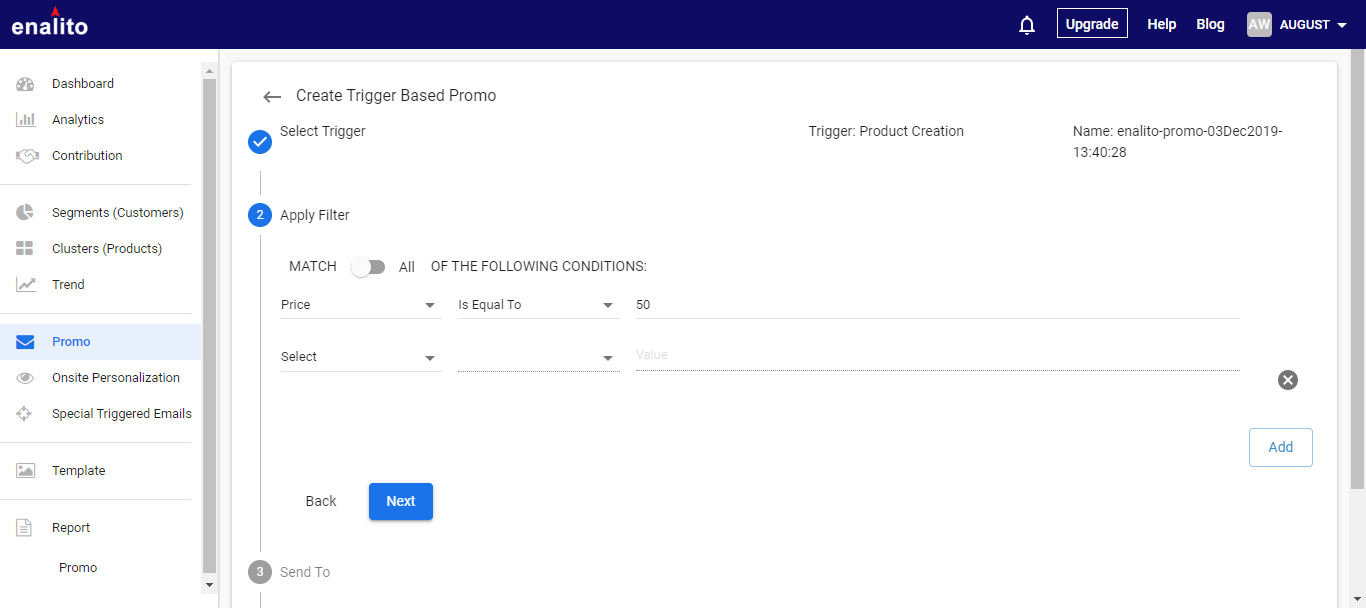Open the Price field dropdown
The image size is (1366, 608).
point(361,305)
